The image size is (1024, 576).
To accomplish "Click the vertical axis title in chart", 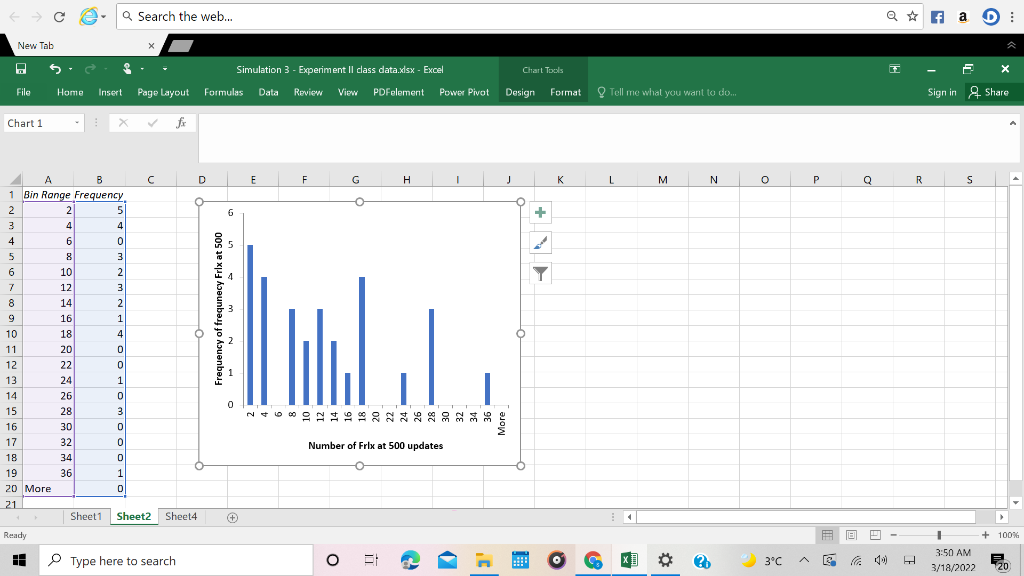I will 219,308.
